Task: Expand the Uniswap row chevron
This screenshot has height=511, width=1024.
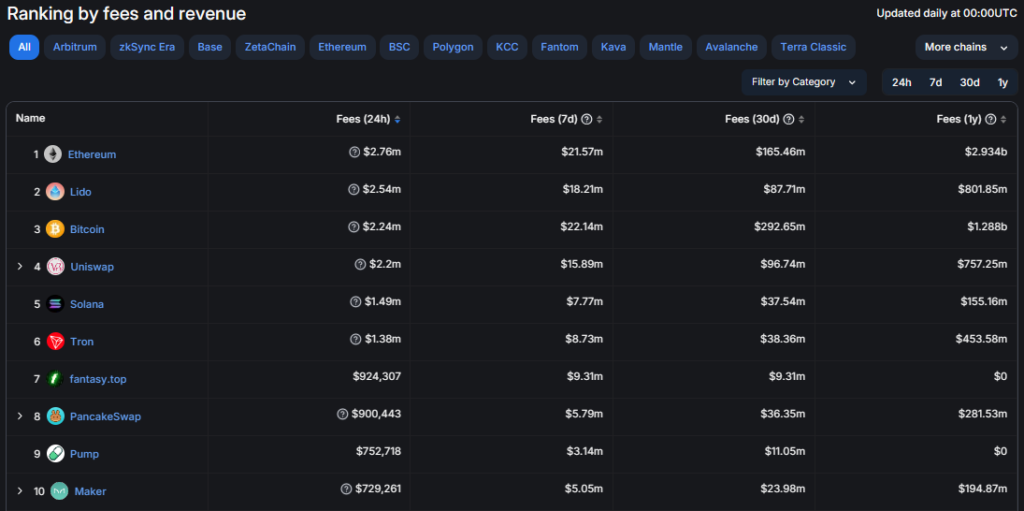Action: (x=19, y=266)
